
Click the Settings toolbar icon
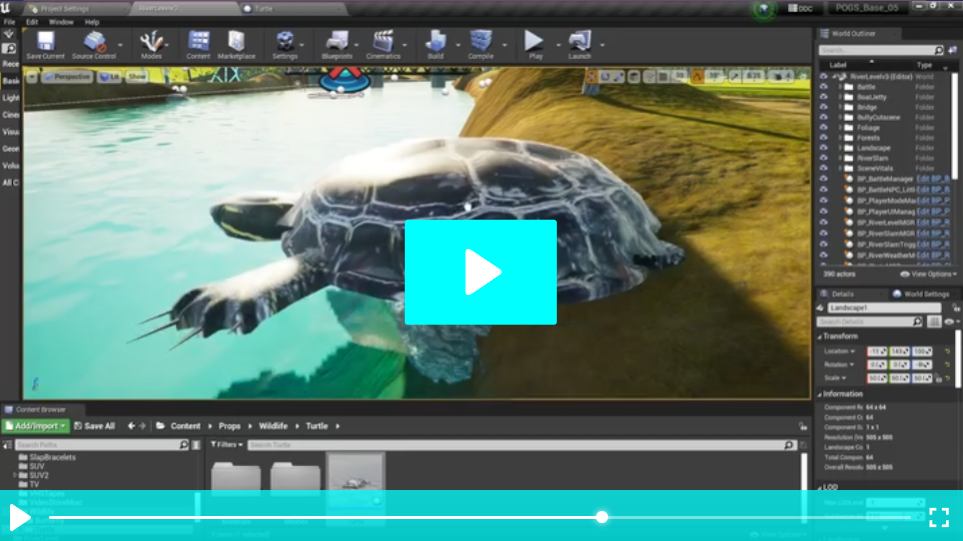coord(285,41)
